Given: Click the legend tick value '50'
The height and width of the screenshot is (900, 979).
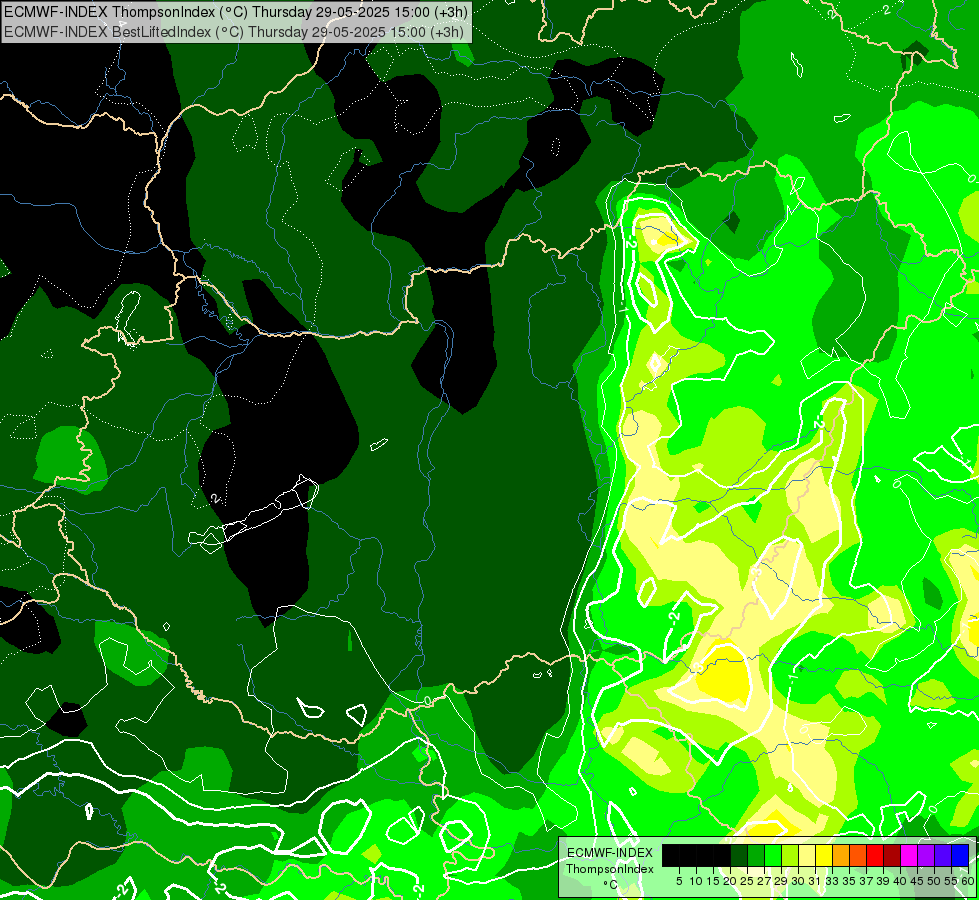Looking at the screenshot, I should point(933,881).
